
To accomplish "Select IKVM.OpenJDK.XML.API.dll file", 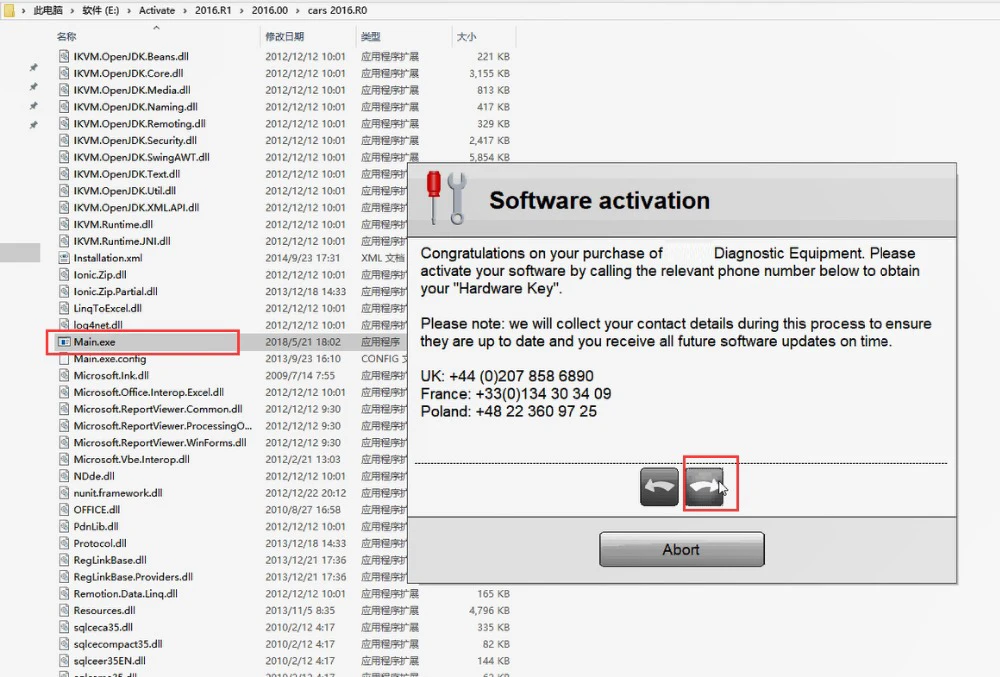I will pos(136,208).
